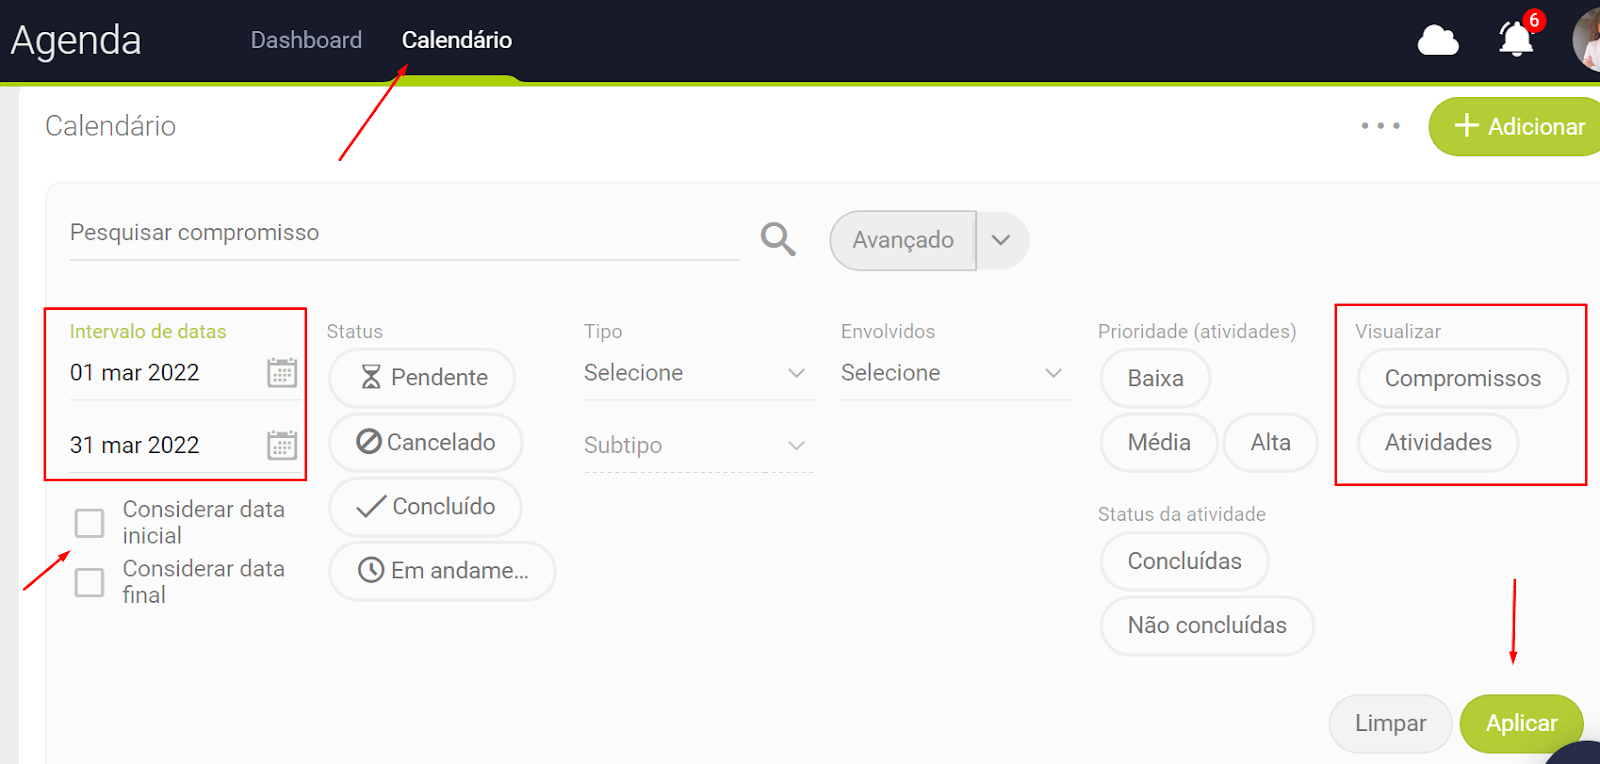Open the start date calendar picker icon
Screen dimensions: 1600x764
tap(282, 373)
